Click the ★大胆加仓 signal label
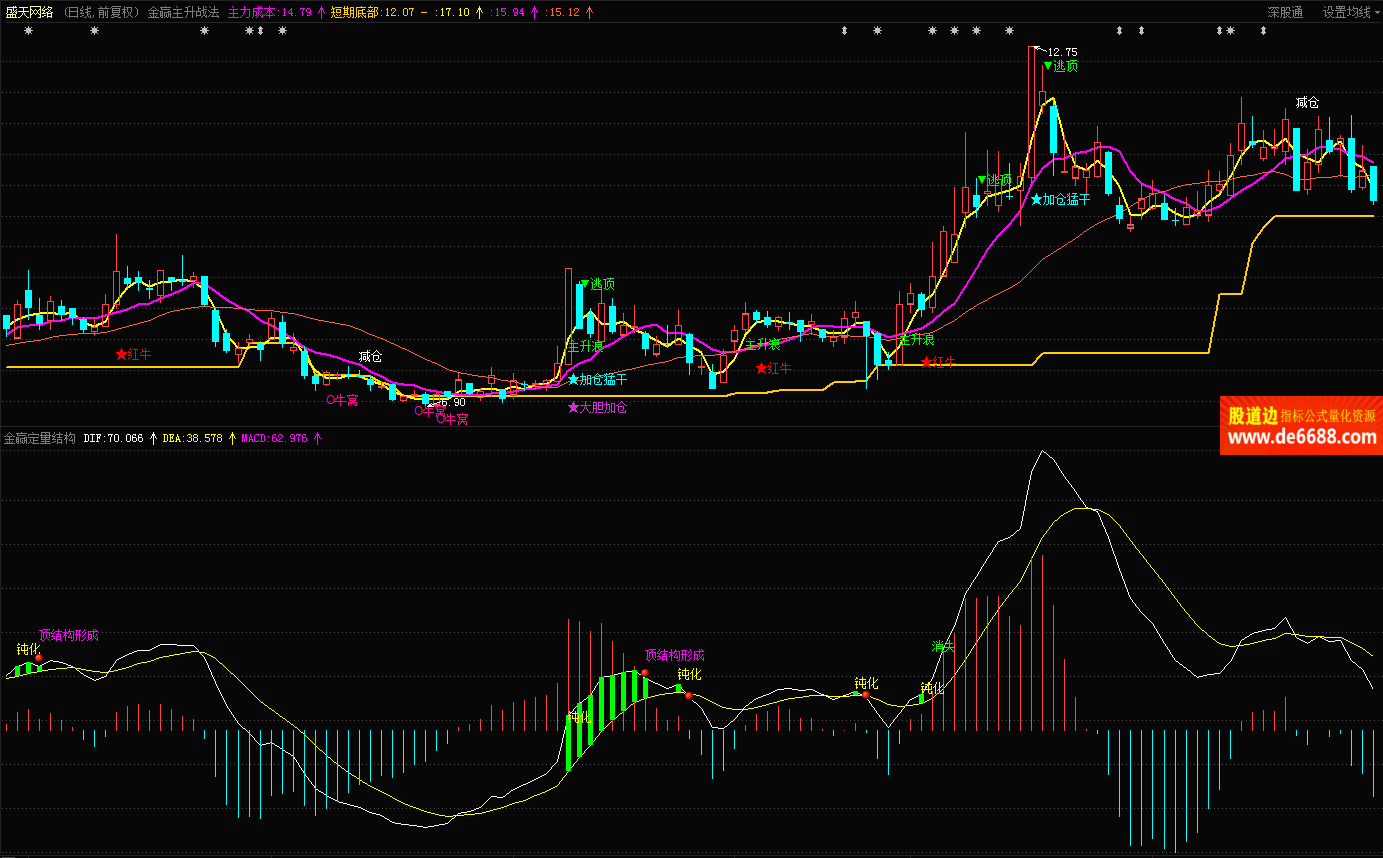This screenshot has height=858, width=1383. [597, 408]
